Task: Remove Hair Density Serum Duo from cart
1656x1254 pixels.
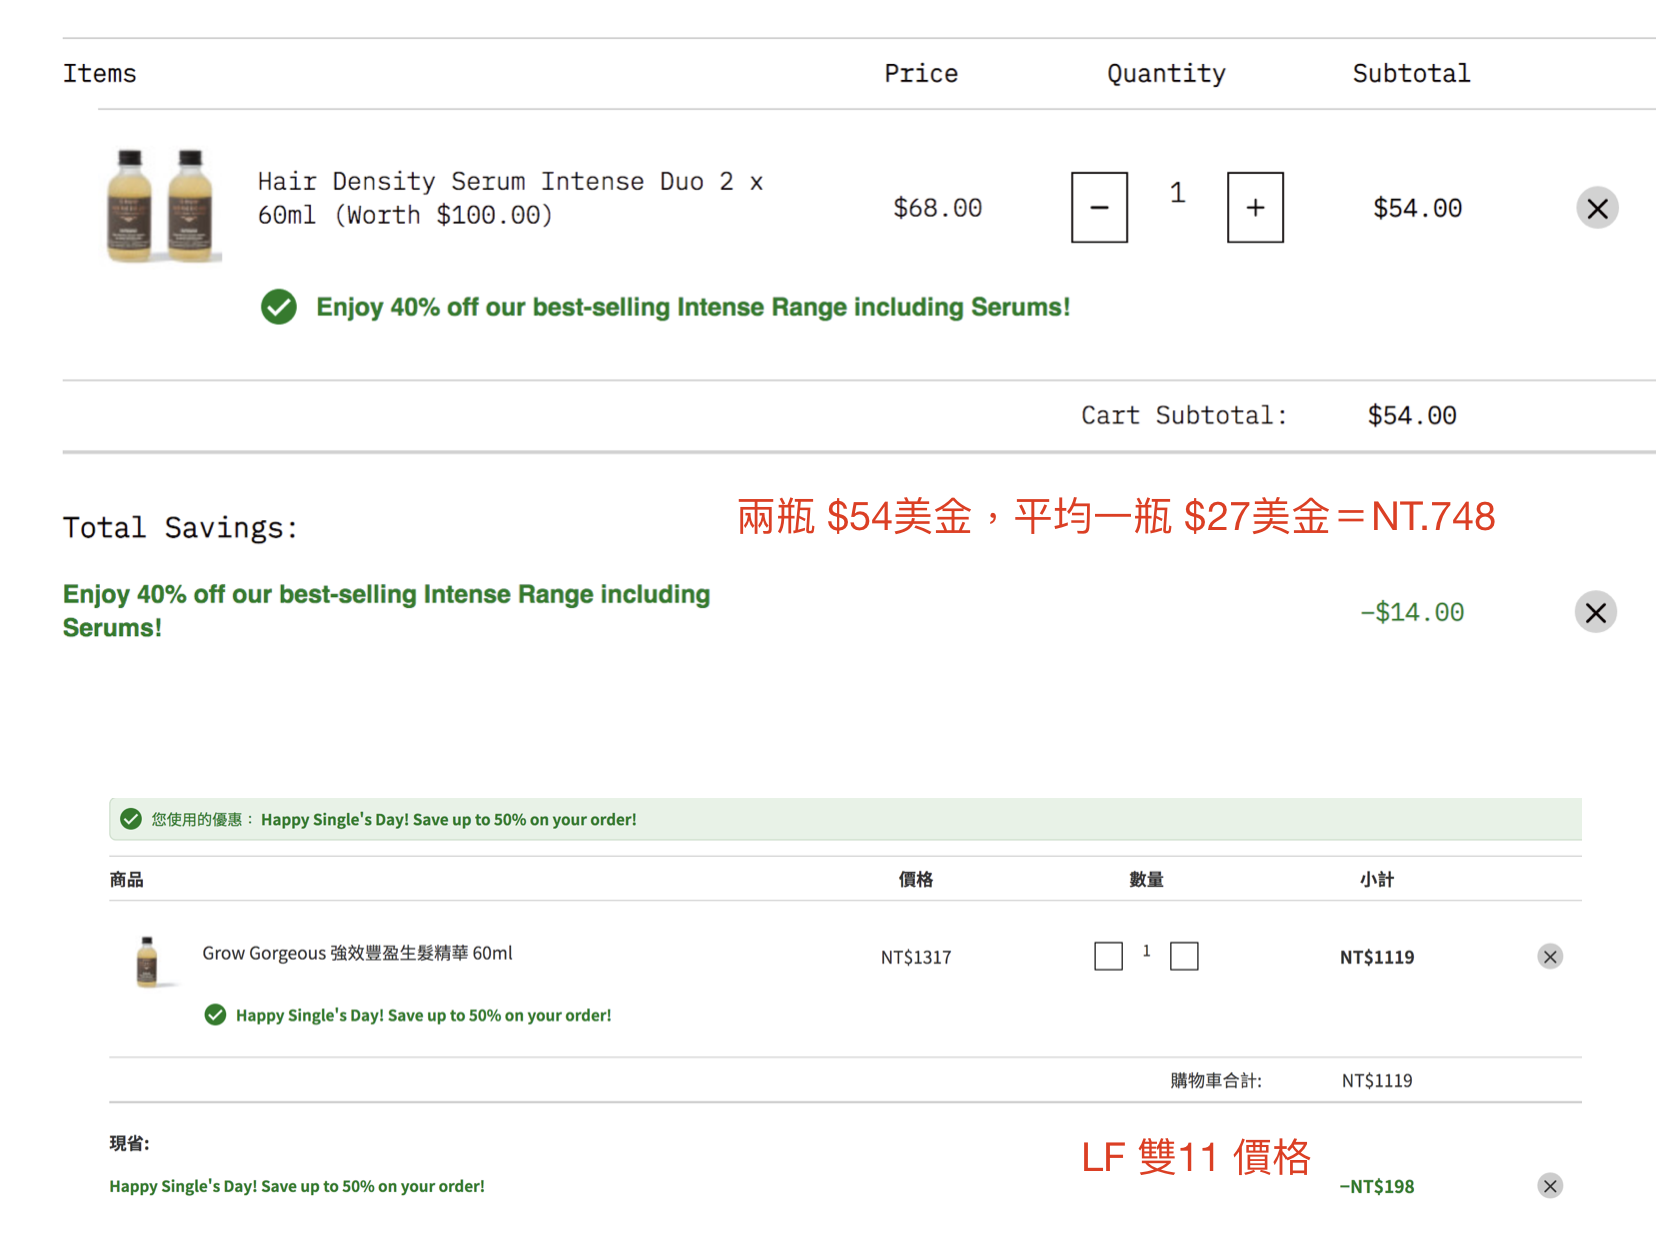Action: 1597,208
